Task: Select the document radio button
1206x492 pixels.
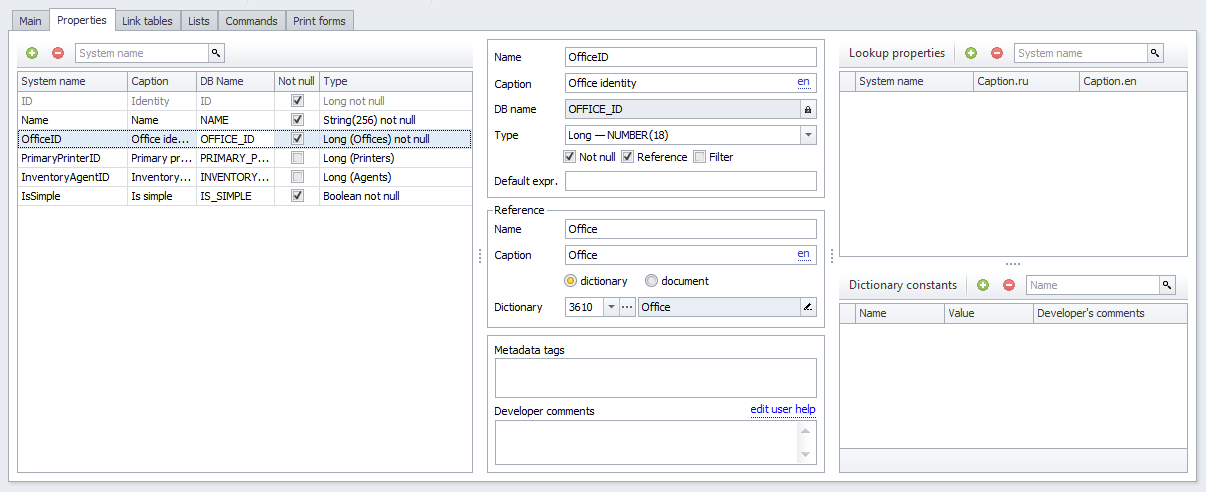Action: pyautogui.click(x=652, y=281)
